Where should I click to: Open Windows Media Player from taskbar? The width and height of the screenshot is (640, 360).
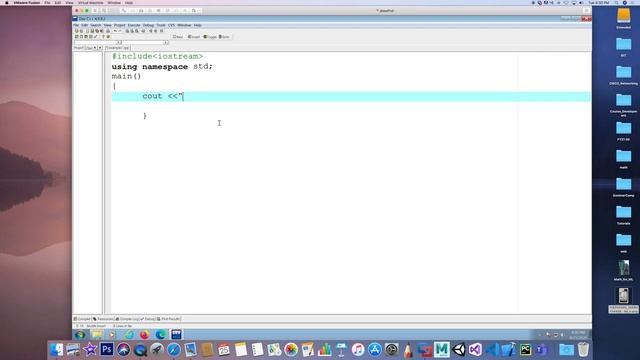click(112, 335)
